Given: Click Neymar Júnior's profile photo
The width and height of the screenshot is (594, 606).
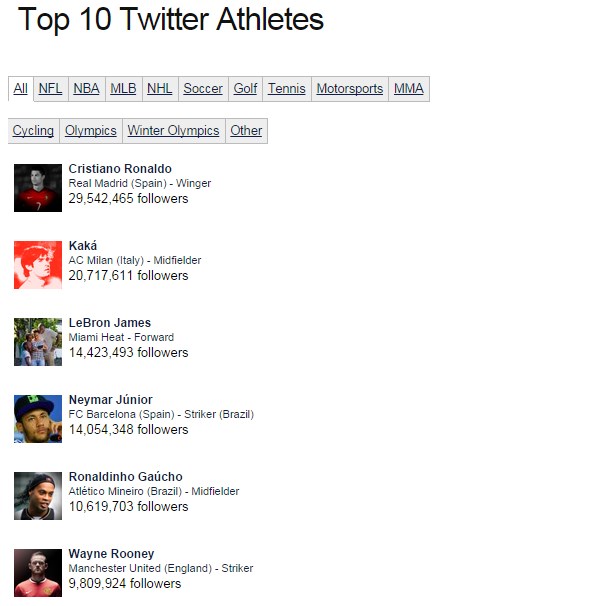Looking at the screenshot, I should click(x=38, y=419).
